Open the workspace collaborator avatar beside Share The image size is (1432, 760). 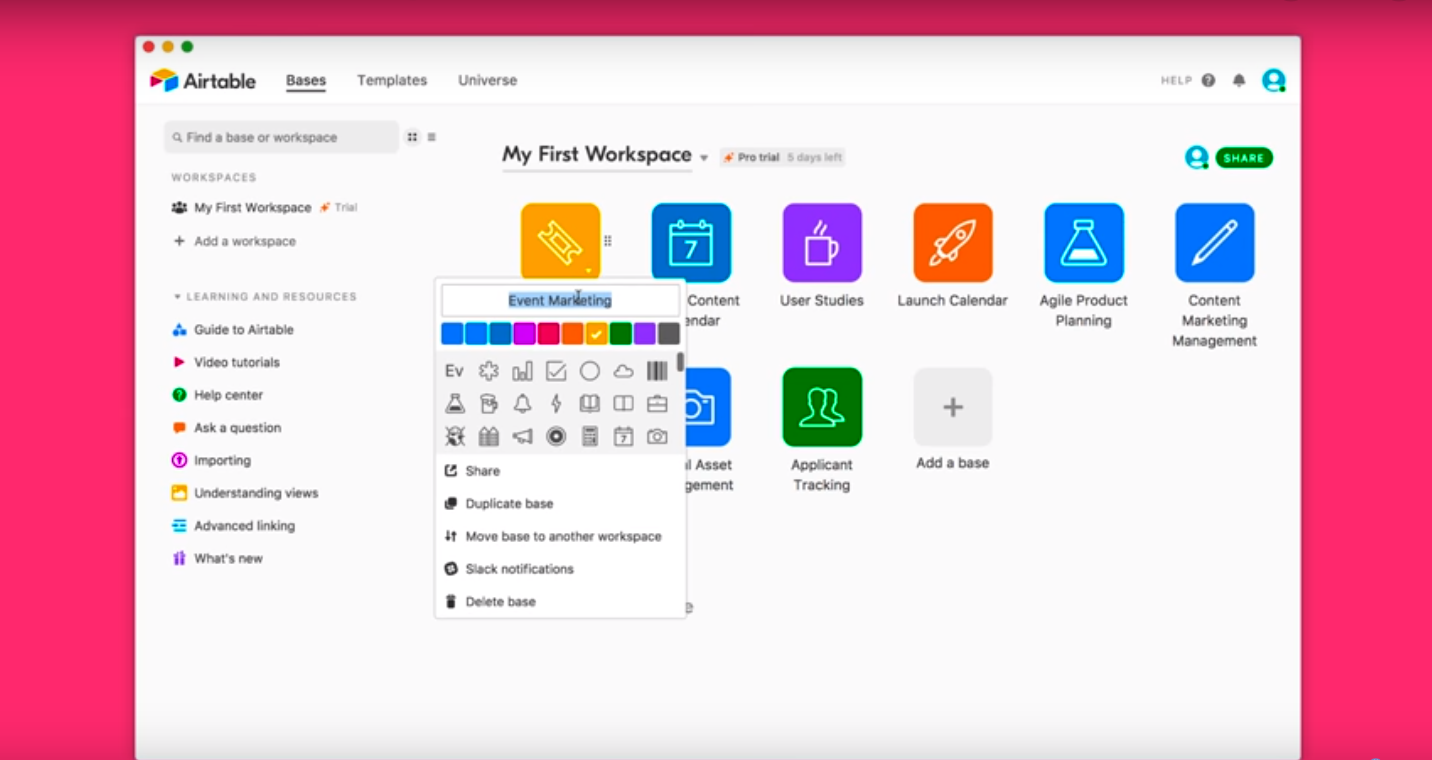coord(1196,157)
